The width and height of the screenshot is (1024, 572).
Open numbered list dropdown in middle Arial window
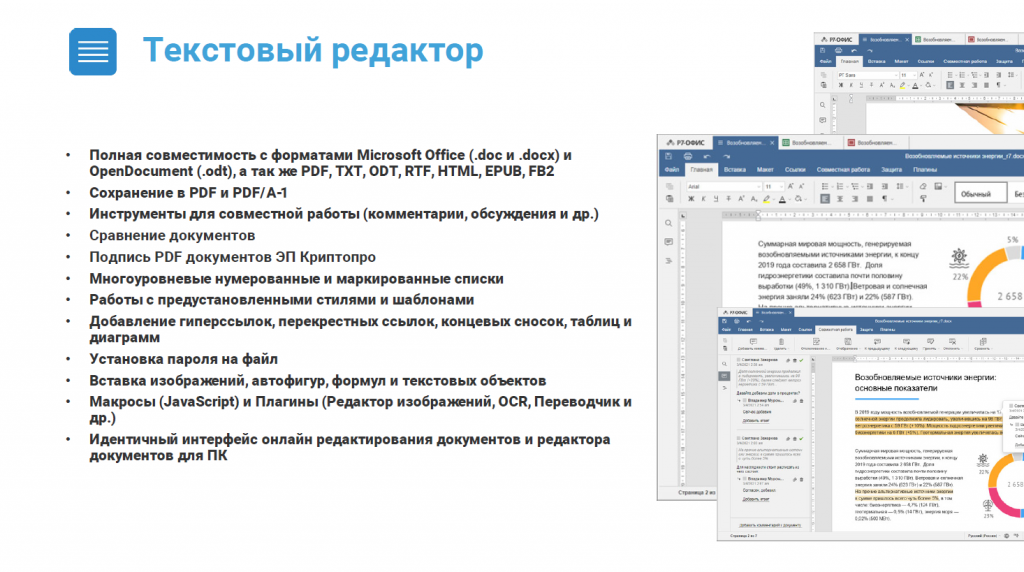click(847, 186)
